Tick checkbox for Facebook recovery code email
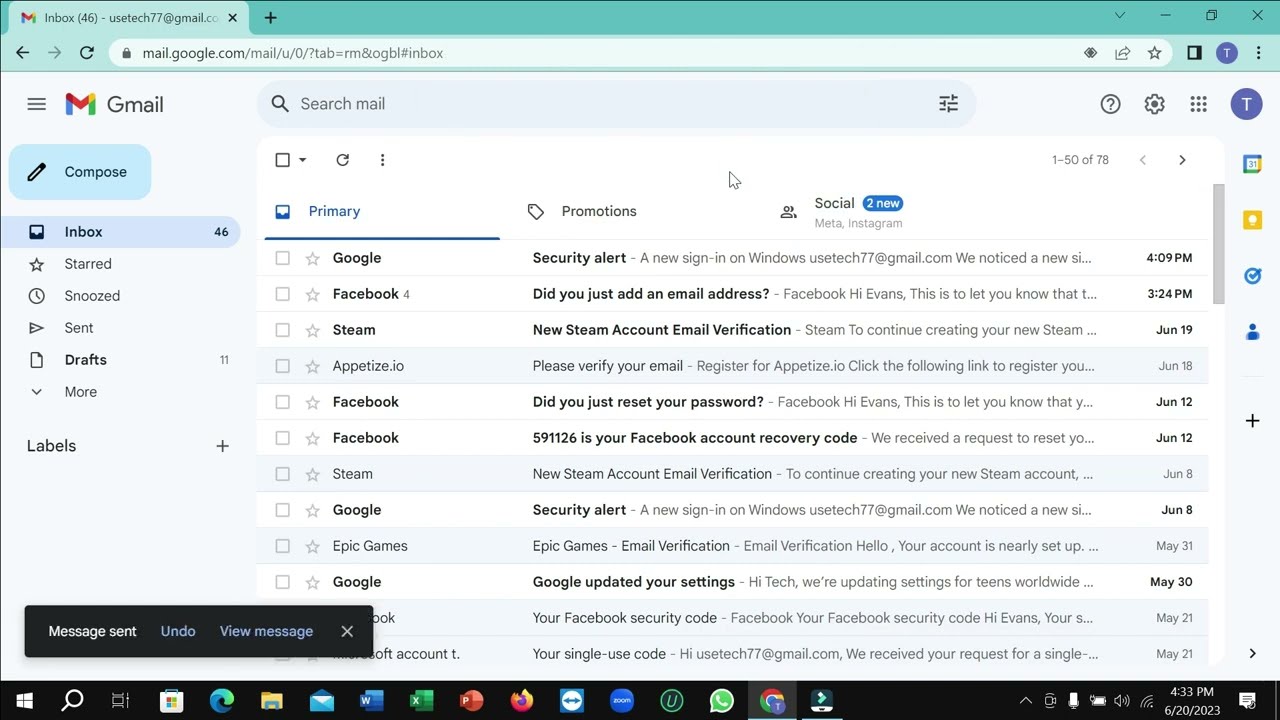The height and width of the screenshot is (720, 1280). click(x=282, y=438)
